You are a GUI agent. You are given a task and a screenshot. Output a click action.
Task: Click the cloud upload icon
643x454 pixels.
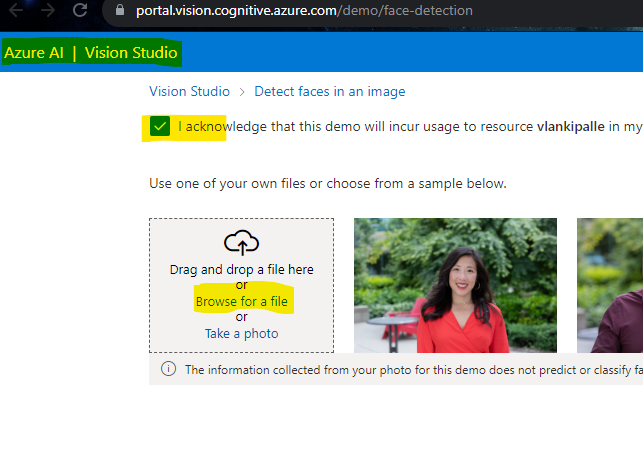coord(241,242)
